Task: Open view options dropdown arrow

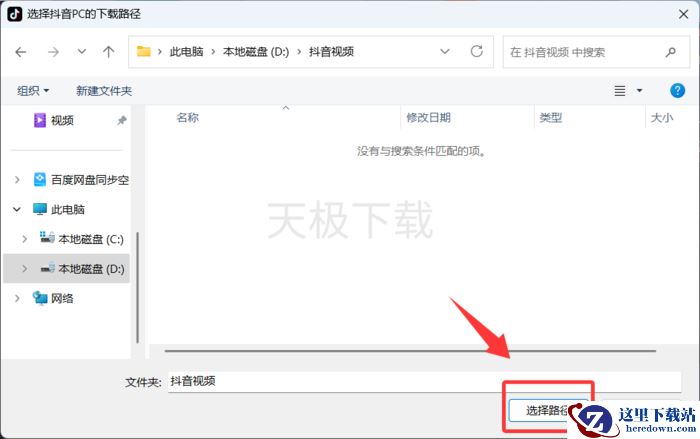Action: 639,91
